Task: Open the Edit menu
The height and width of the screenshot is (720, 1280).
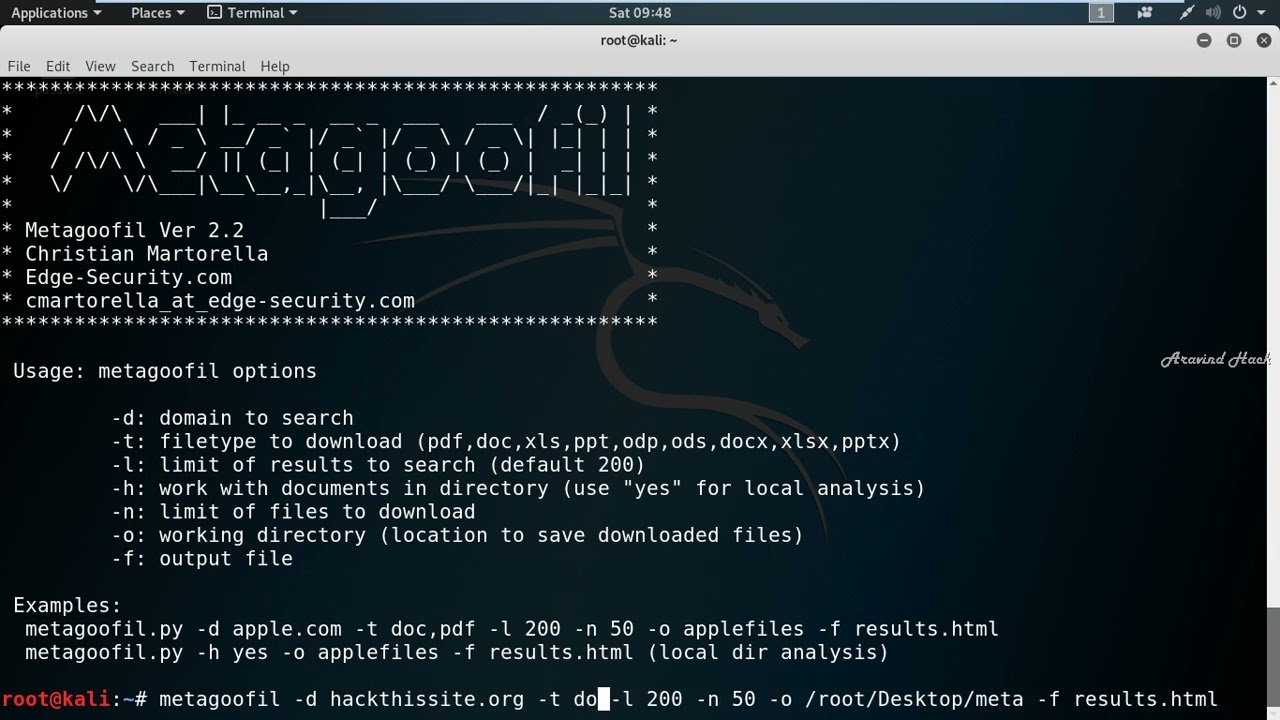Action: [58, 66]
